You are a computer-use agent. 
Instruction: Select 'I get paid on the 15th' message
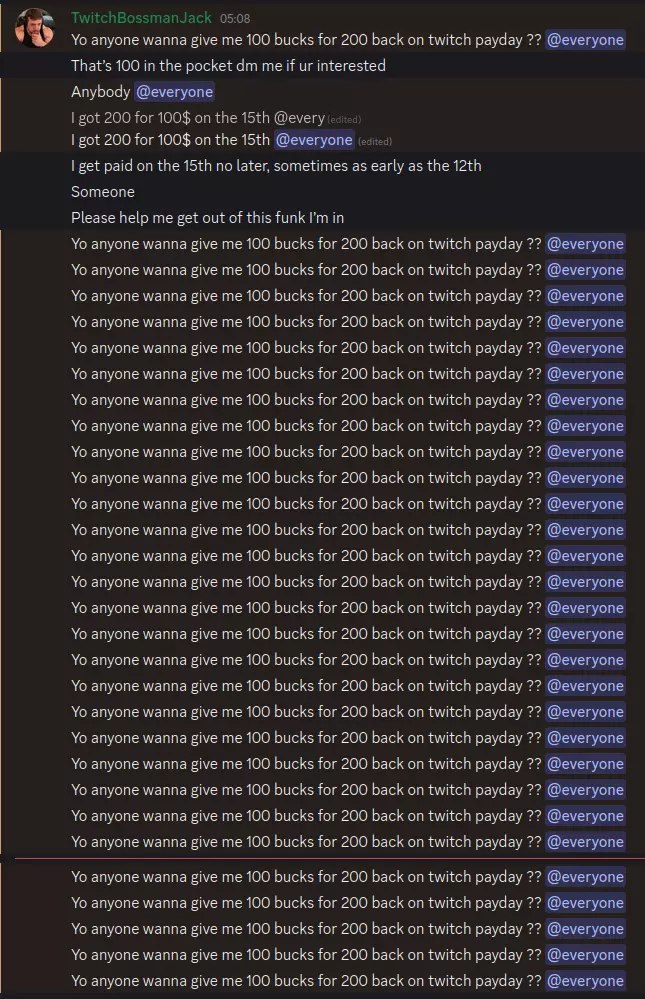(276, 166)
